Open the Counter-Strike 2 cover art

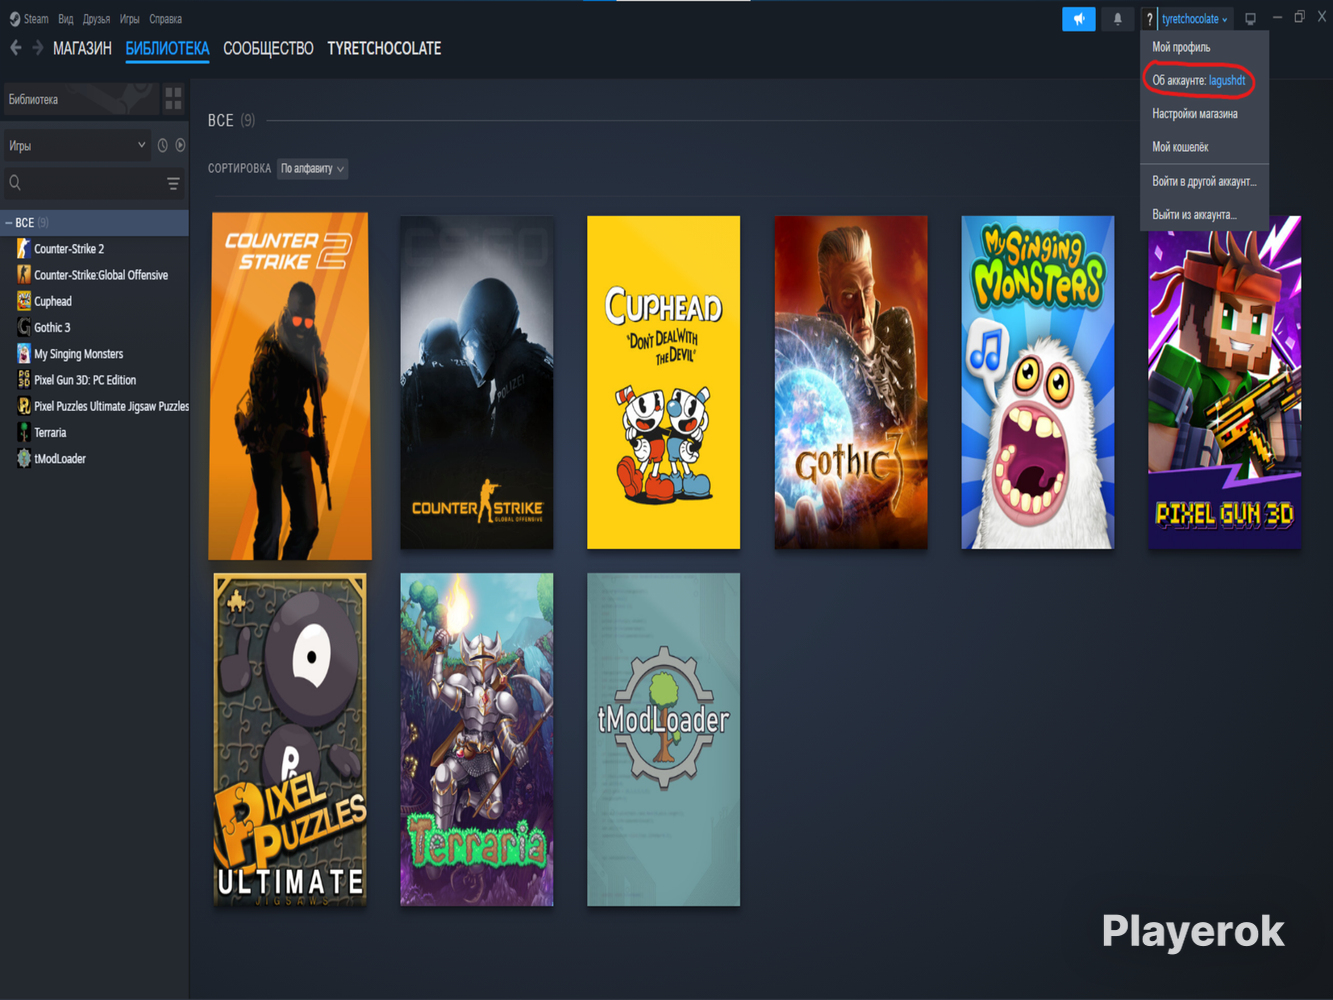click(x=290, y=385)
